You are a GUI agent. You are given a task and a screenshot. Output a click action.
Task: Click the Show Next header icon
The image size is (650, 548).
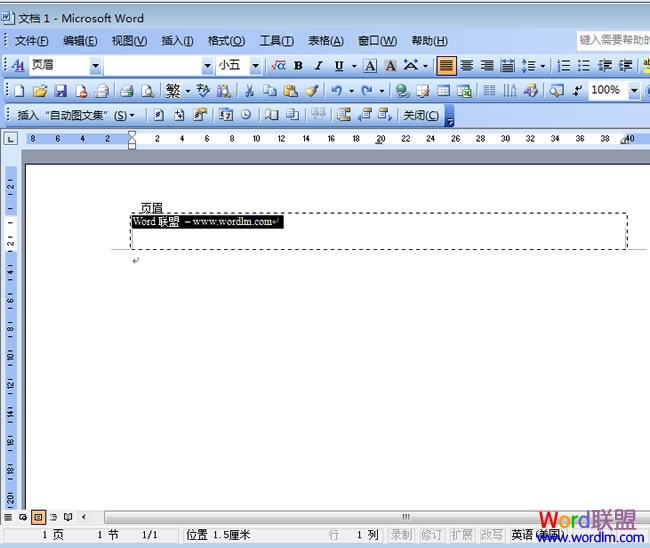click(x=385, y=115)
